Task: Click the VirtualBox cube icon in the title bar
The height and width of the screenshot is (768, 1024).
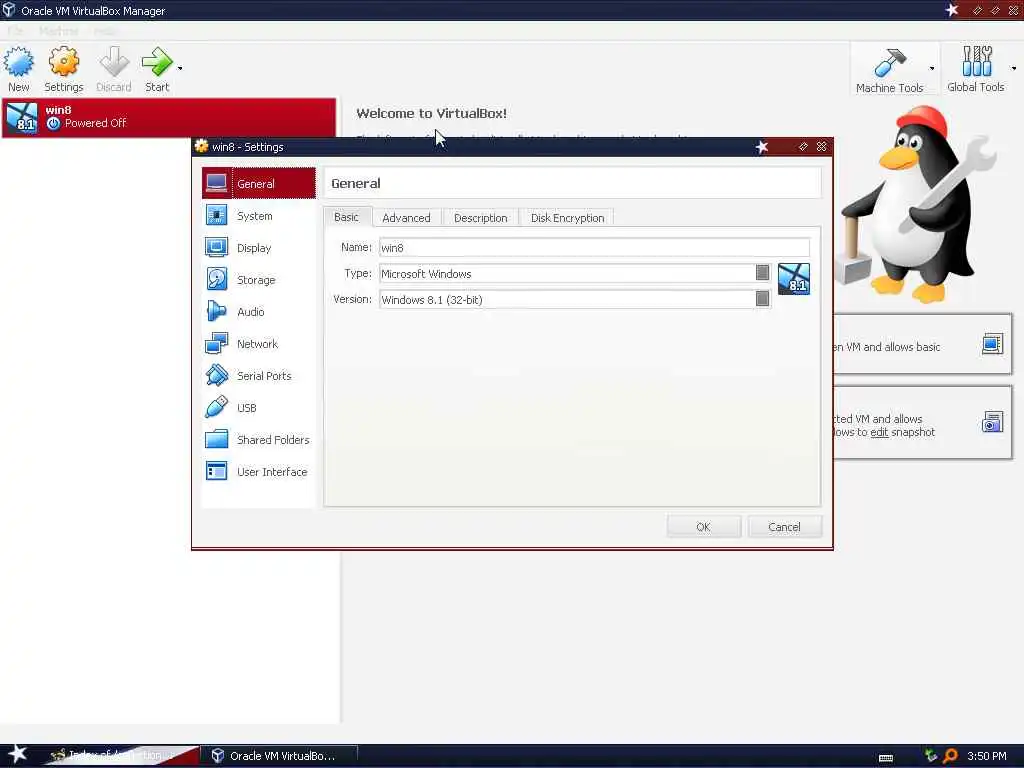Action: click(x=9, y=10)
